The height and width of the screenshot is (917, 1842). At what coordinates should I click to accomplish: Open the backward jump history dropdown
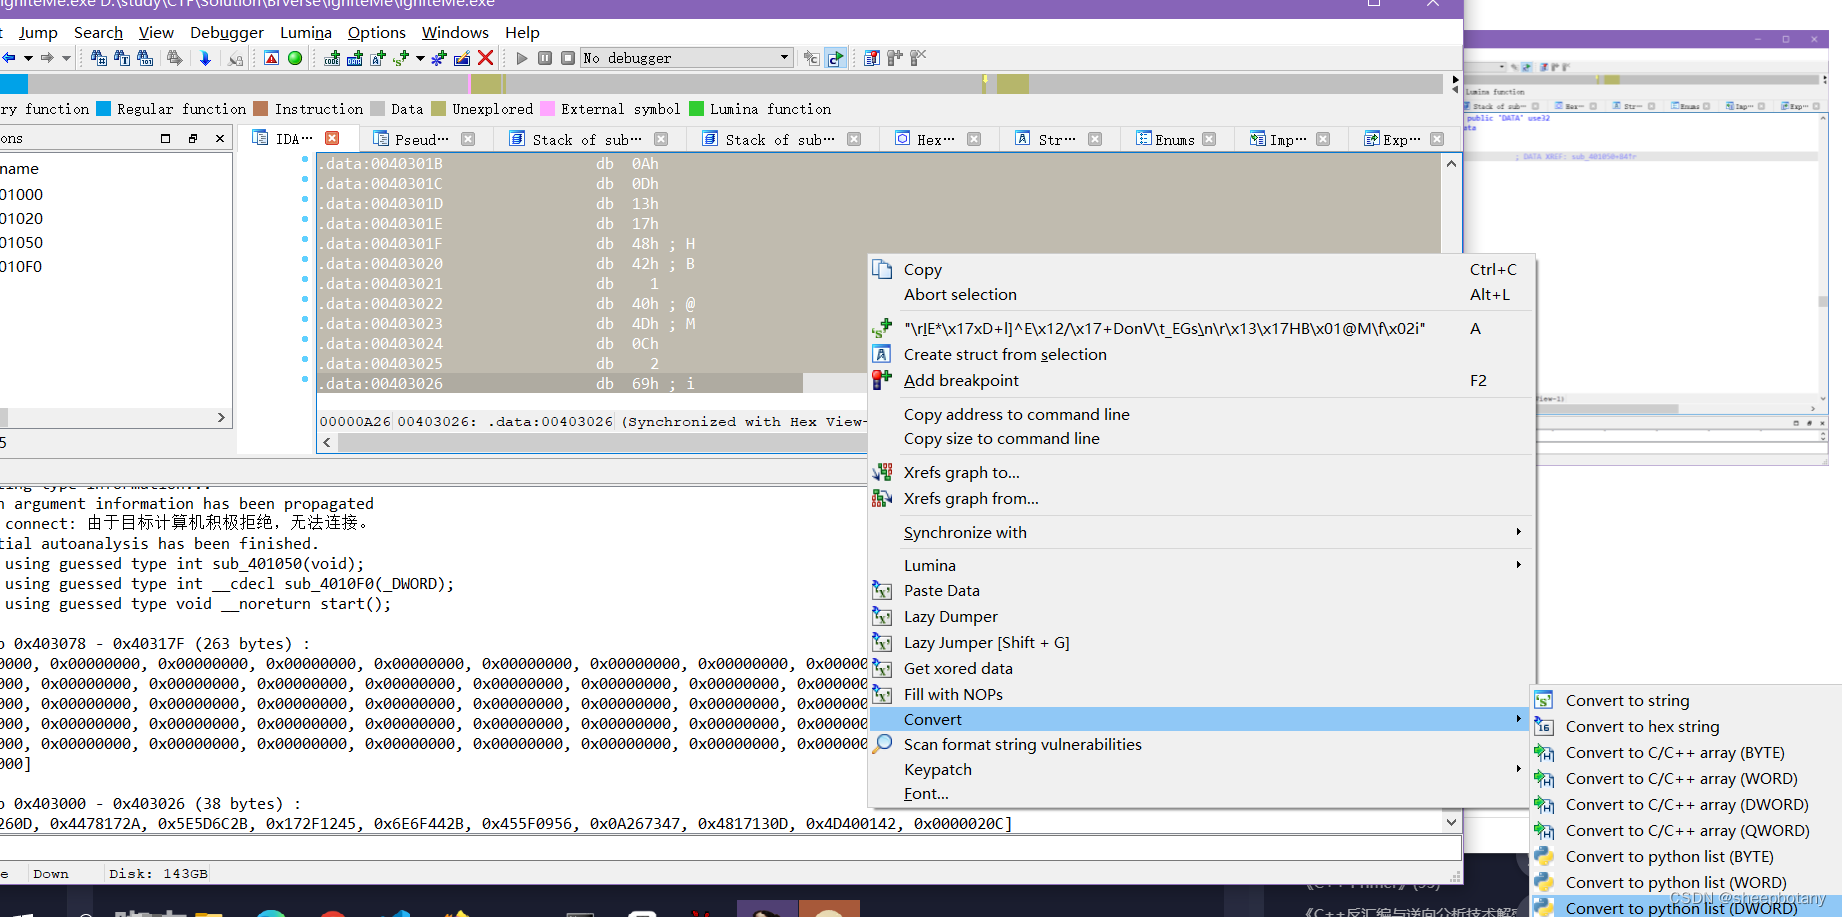(x=28, y=58)
